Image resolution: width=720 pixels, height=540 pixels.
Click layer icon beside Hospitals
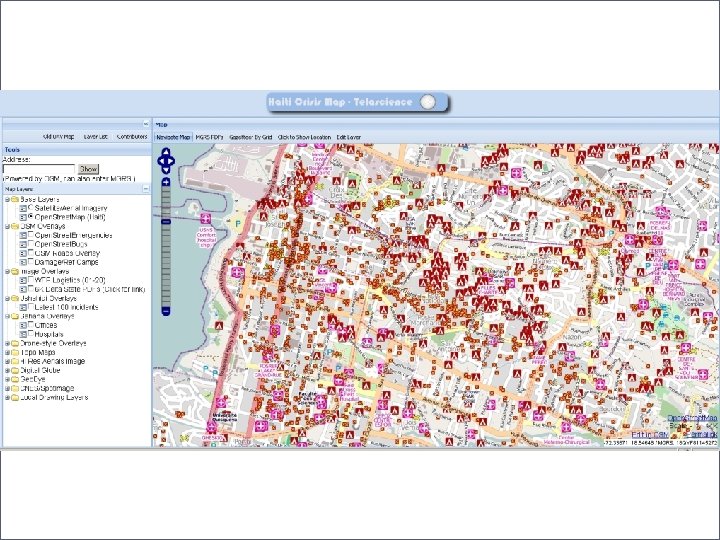[x=23, y=334]
